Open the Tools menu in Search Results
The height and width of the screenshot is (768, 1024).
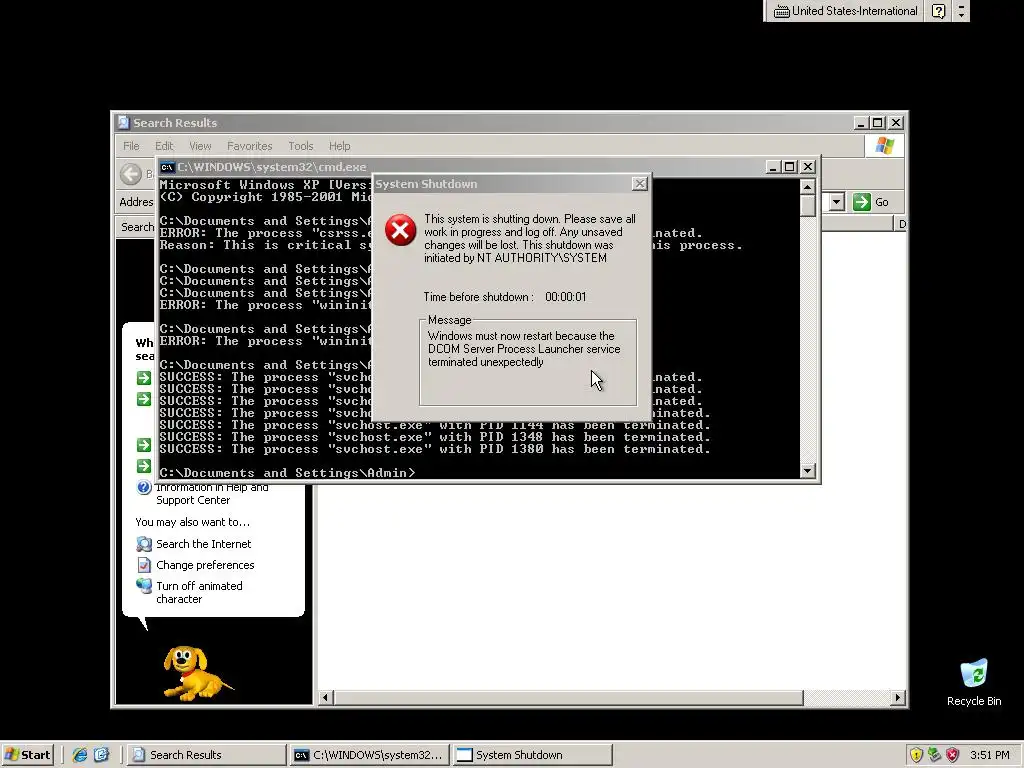tap(300, 146)
